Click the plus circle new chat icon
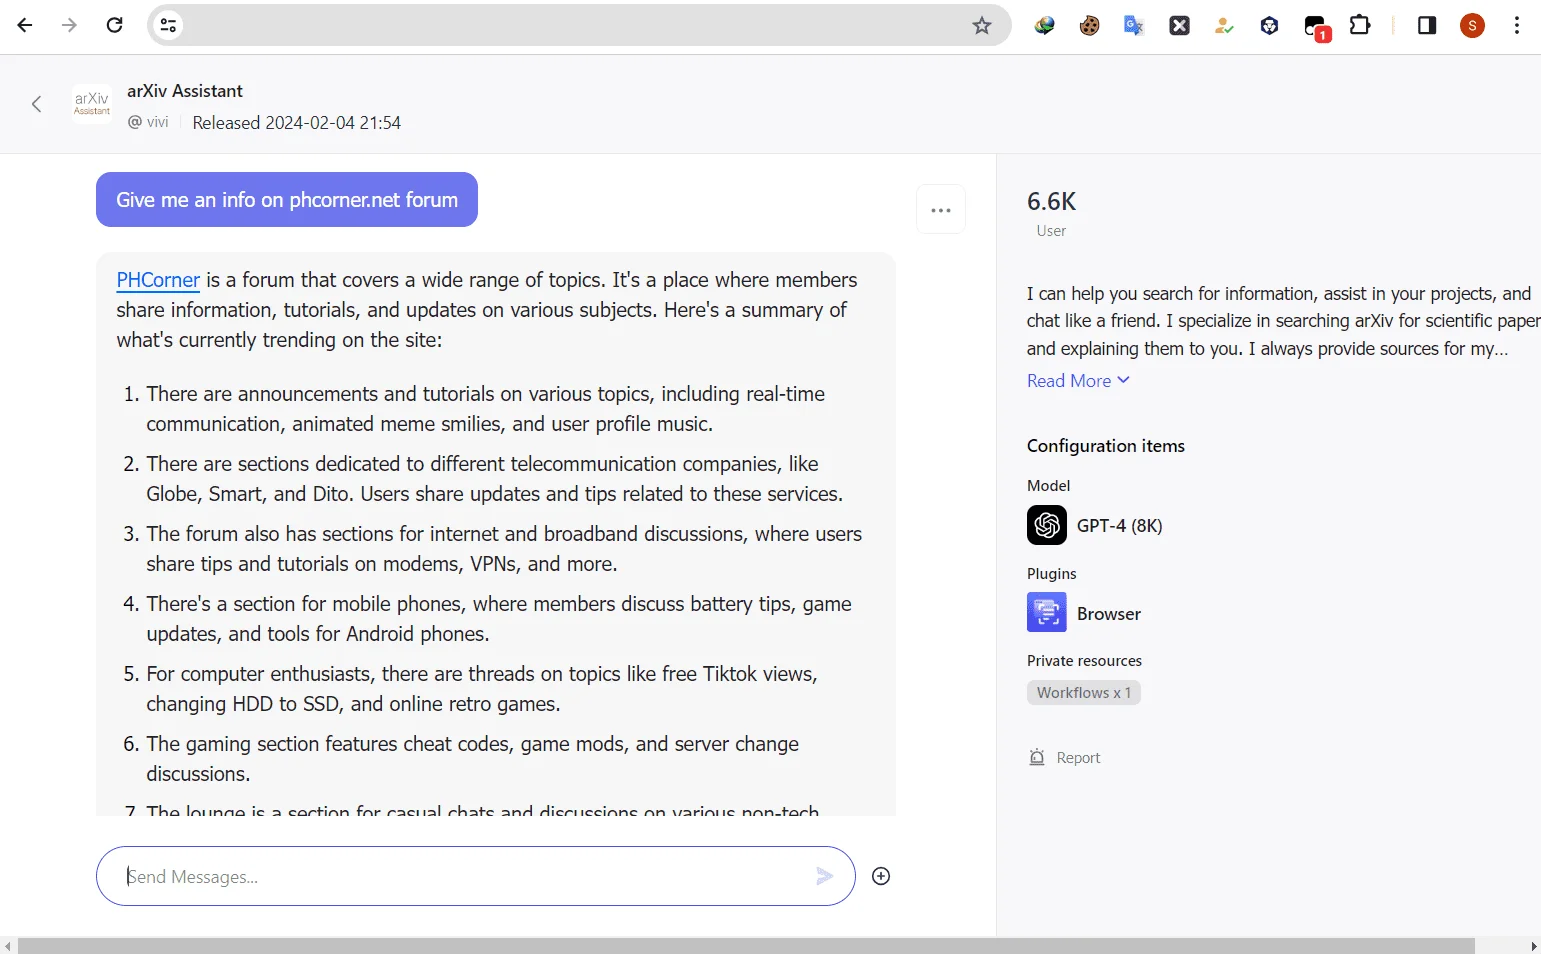This screenshot has height=954, width=1541. [881, 876]
